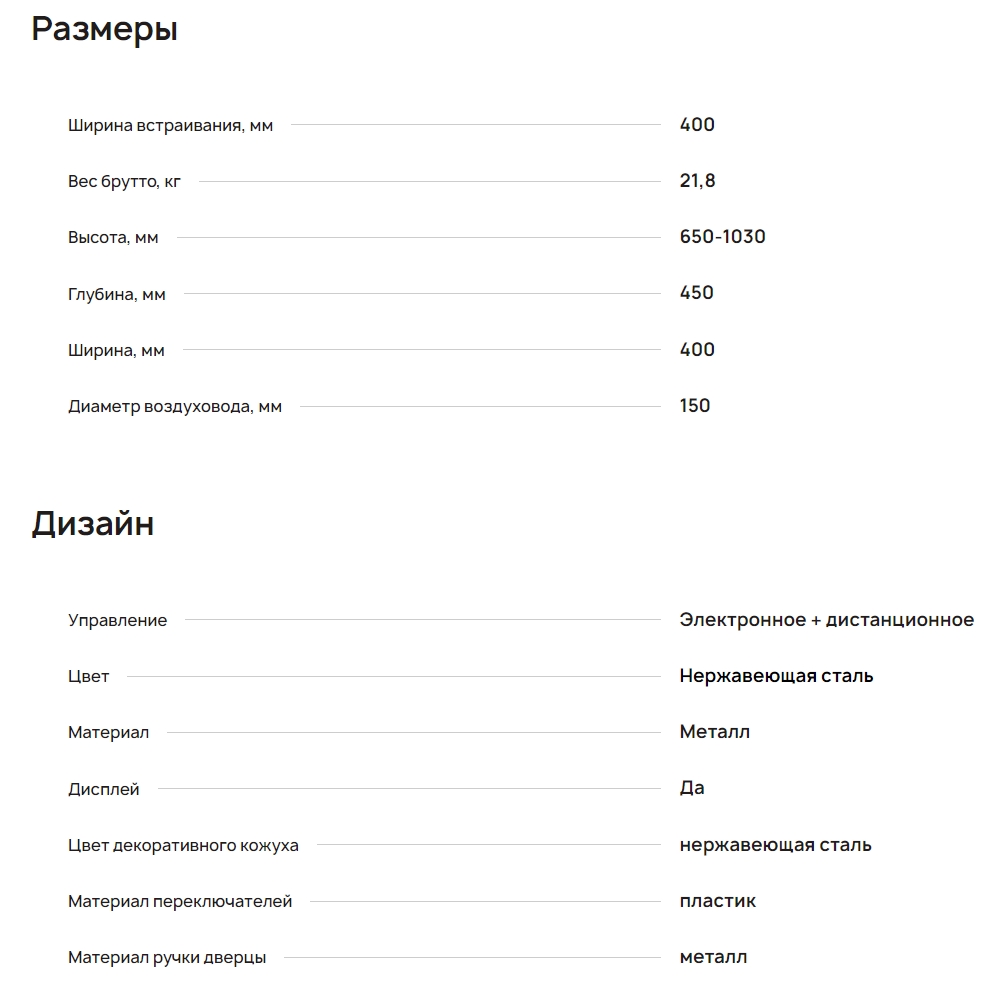Click the Глубина, мм label
Image resolution: width=995 pixels, height=992 pixels.
point(117,294)
